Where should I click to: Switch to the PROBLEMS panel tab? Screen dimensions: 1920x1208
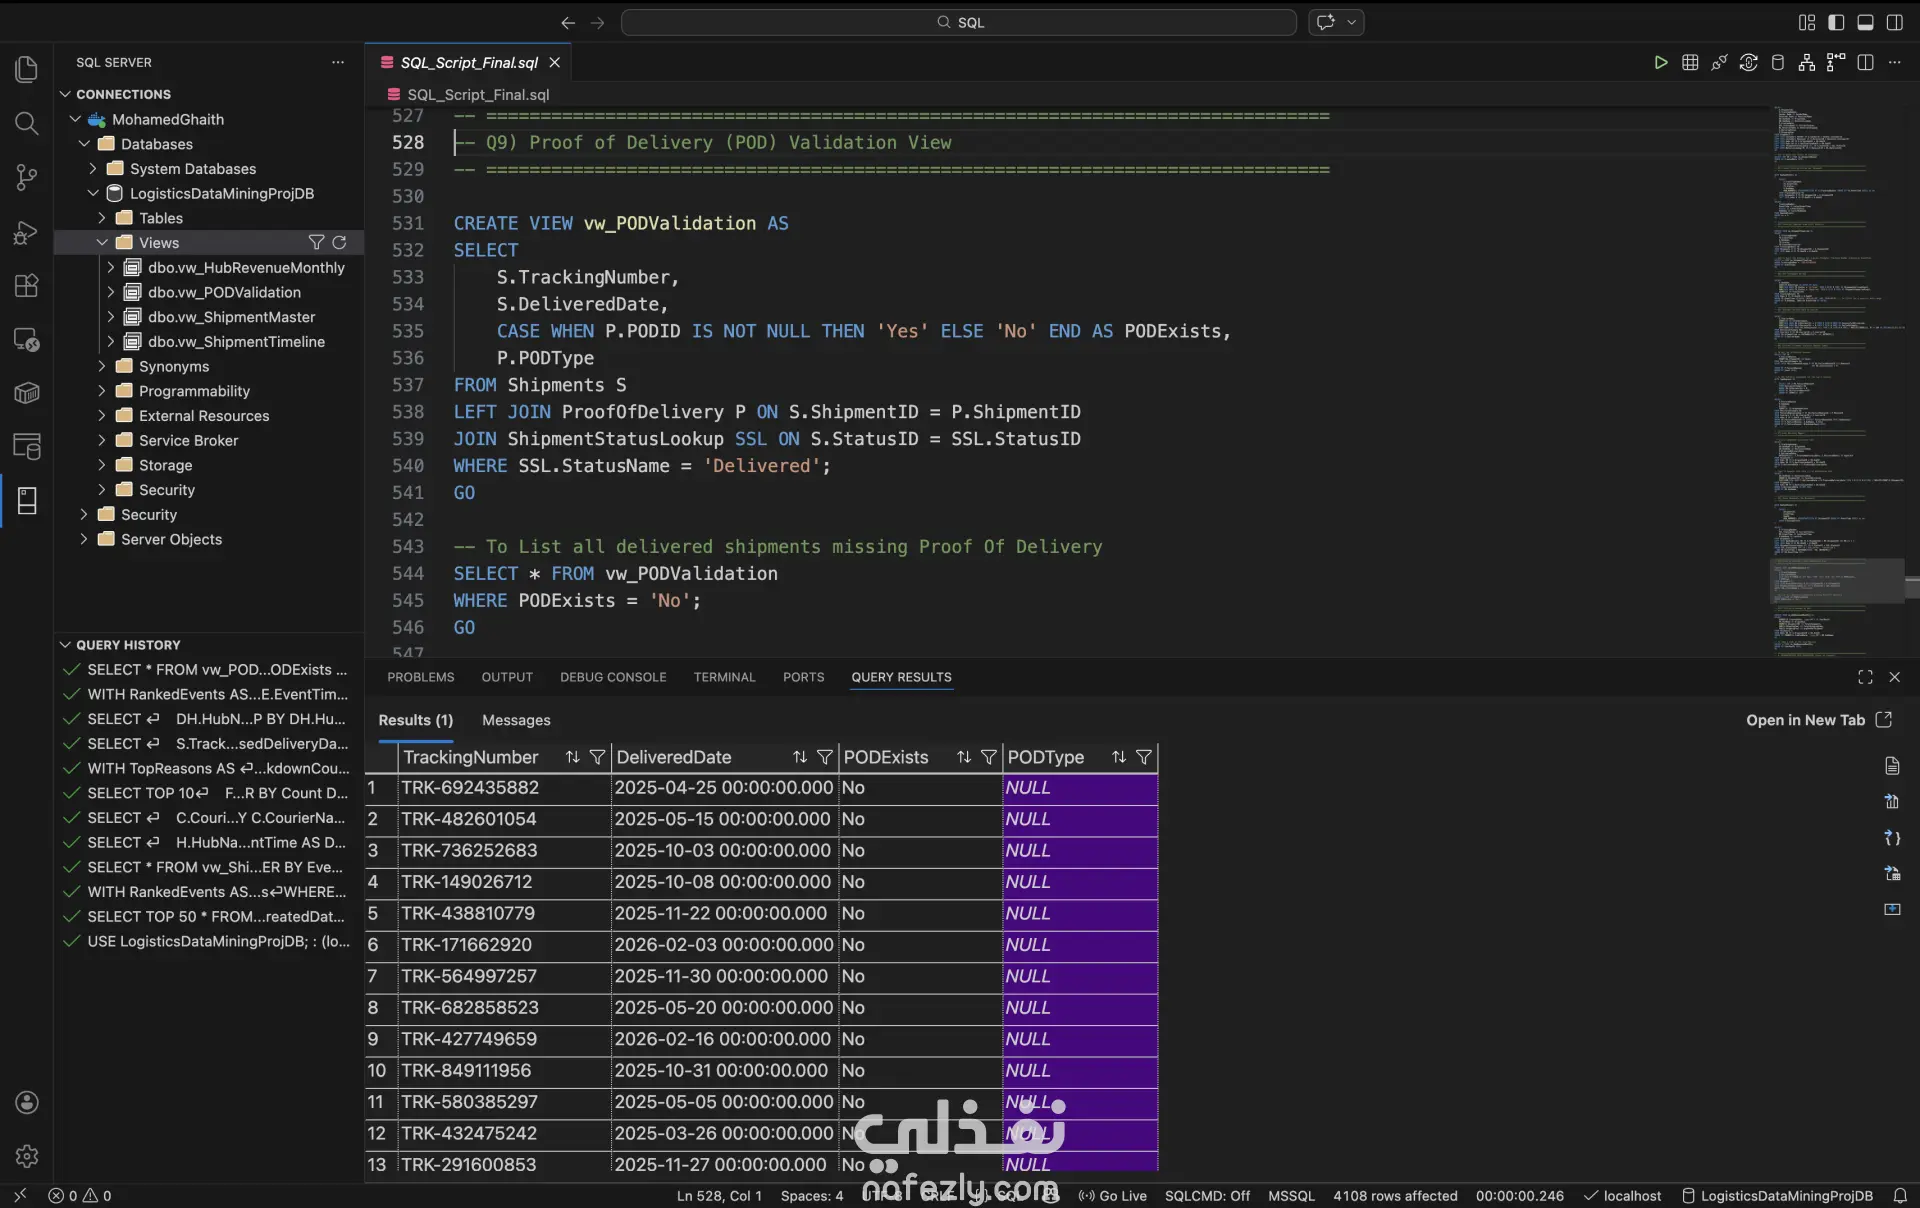[x=420, y=677]
